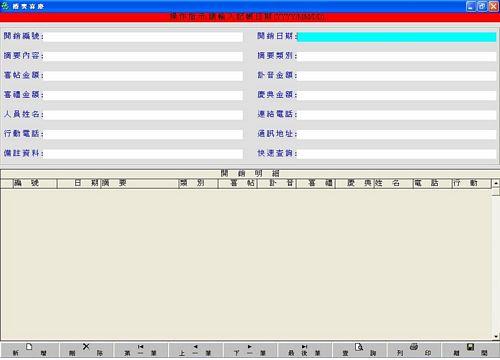Focus the 開銷編號 input field
The height and width of the screenshot is (360, 500).
click(143, 37)
